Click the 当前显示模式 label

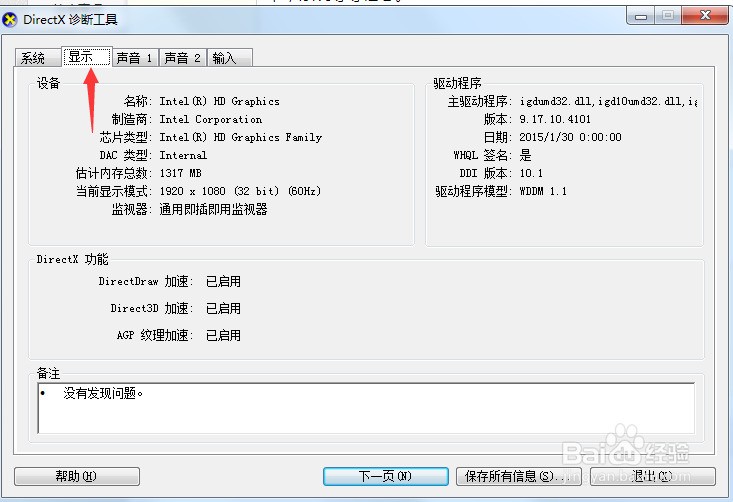[112, 191]
